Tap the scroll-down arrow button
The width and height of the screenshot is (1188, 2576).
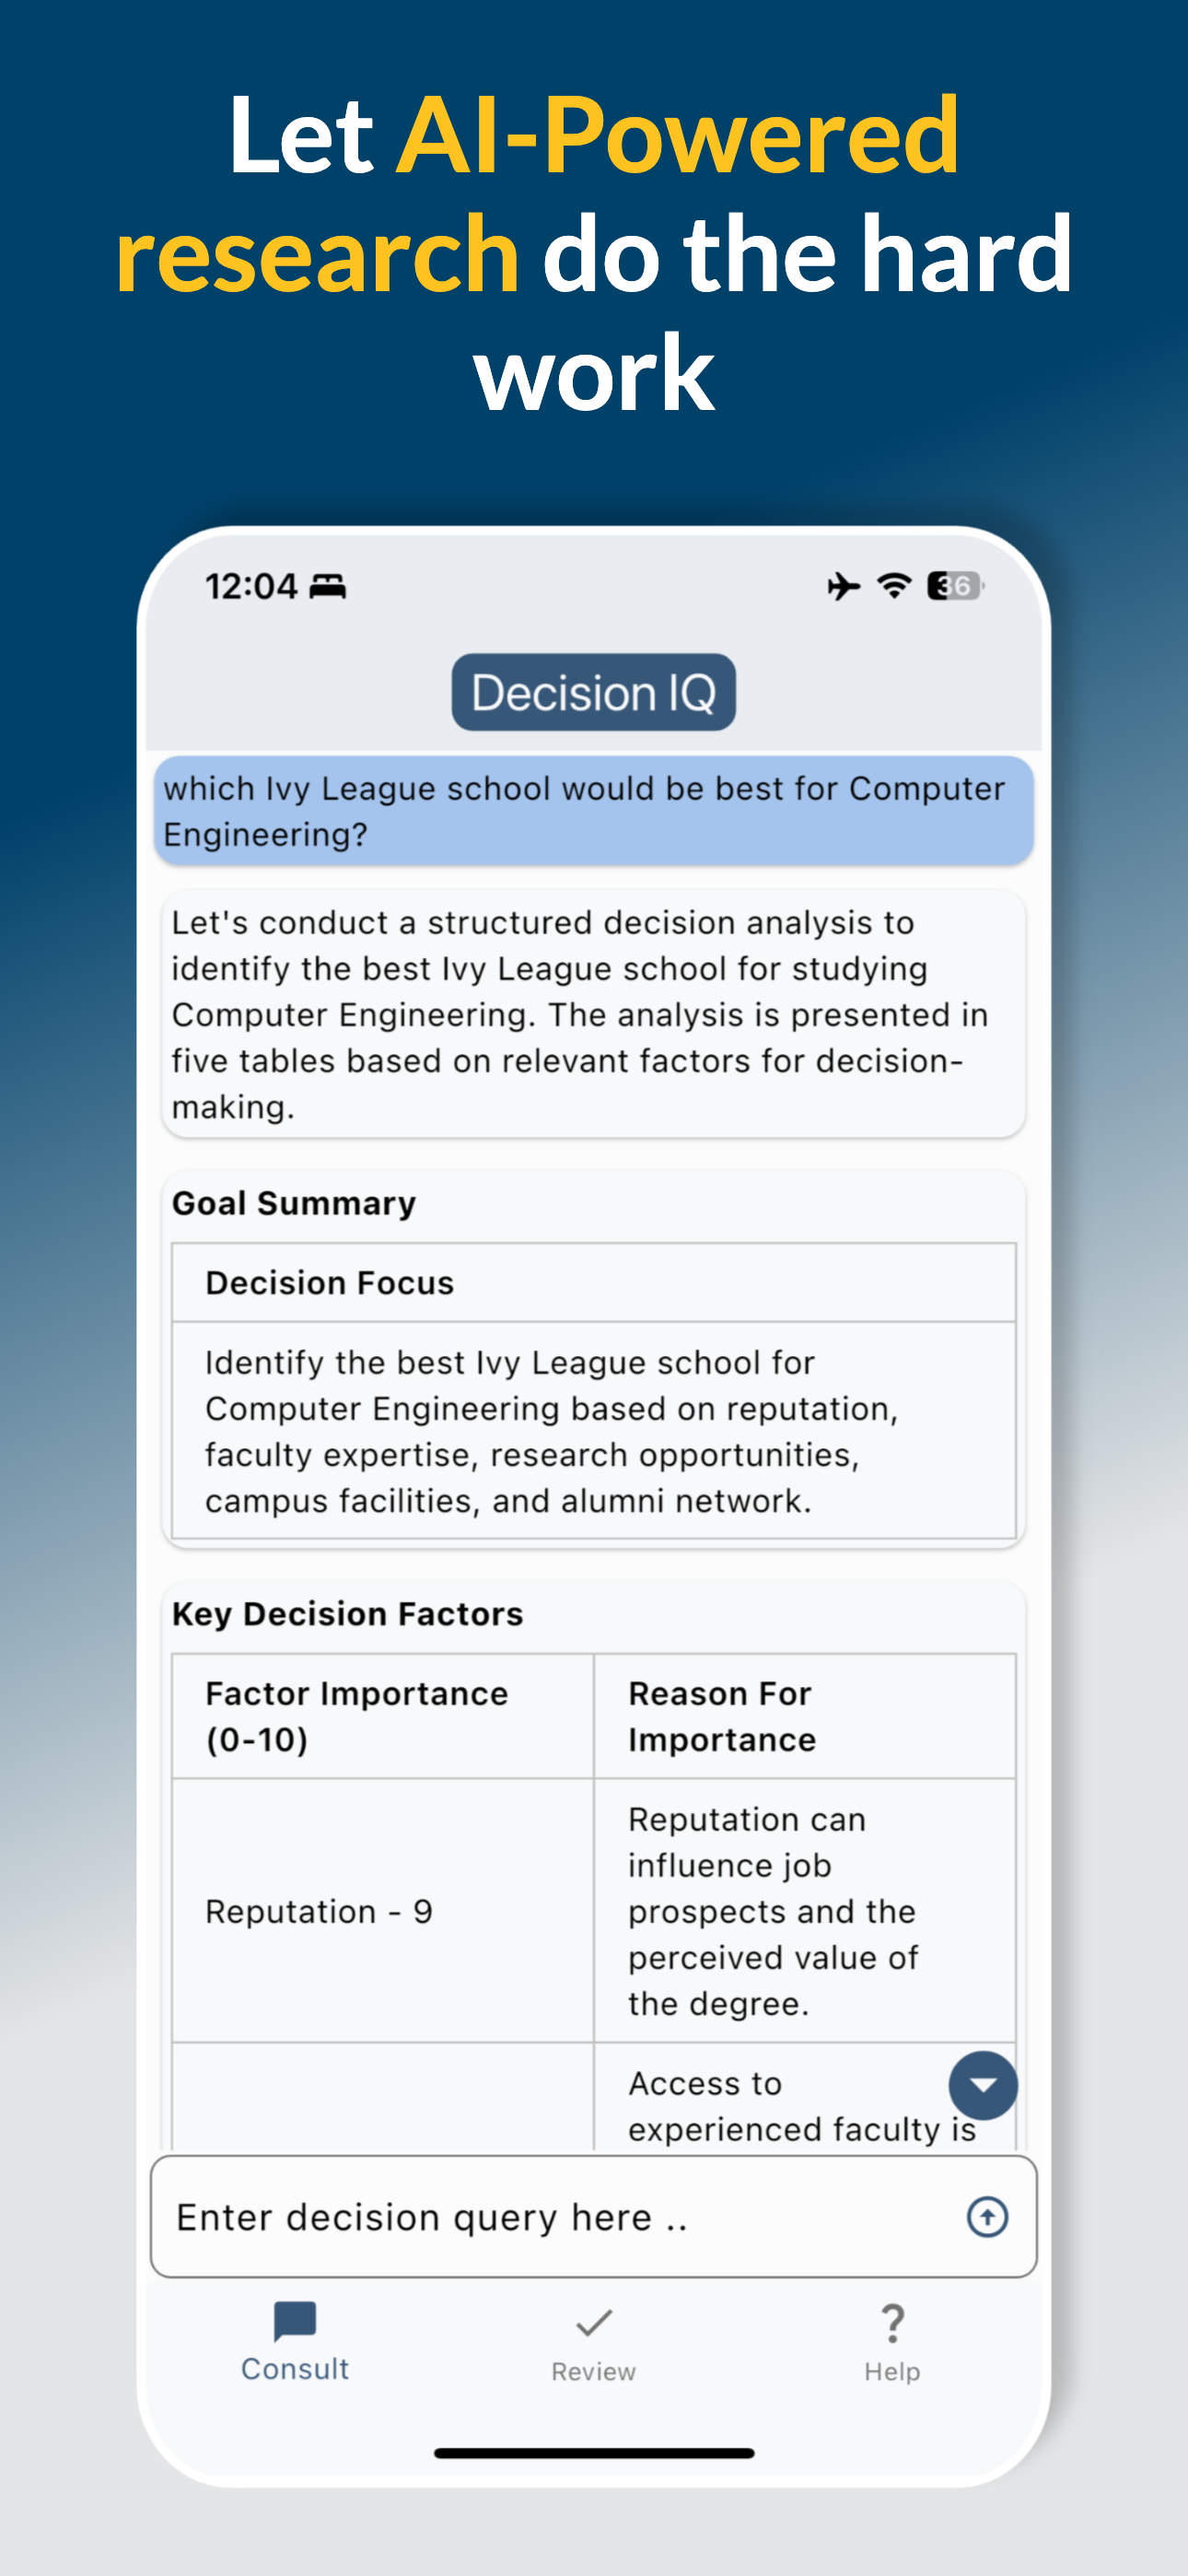click(982, 2085)
